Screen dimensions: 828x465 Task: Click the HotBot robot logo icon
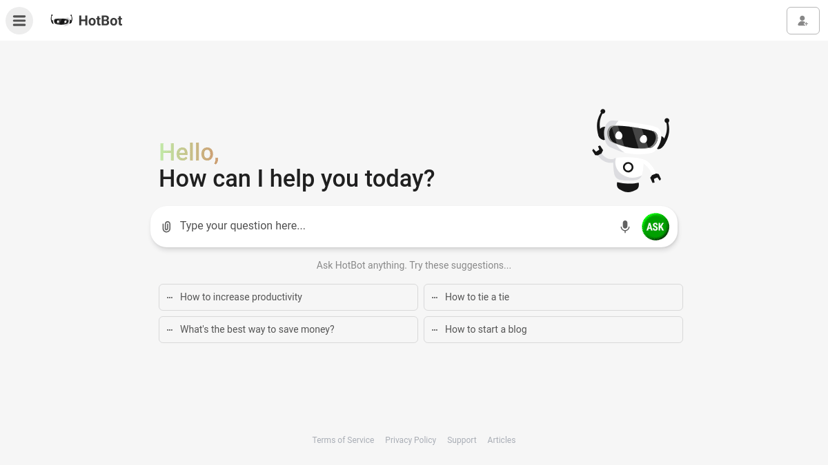pyautogui.click(x=61, y=21)
